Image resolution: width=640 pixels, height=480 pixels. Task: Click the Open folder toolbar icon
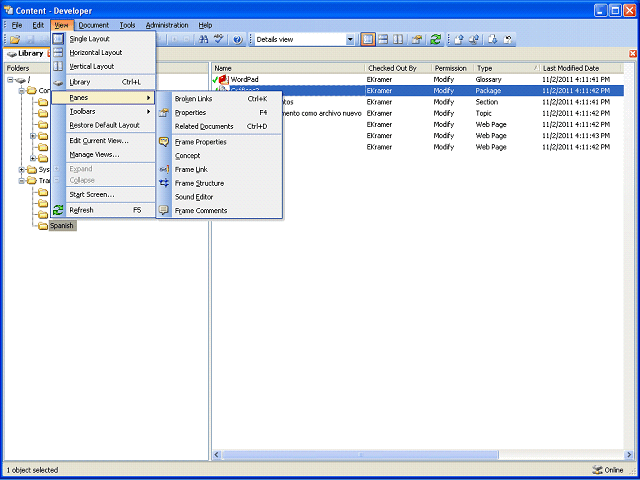[x=15, y=40]
